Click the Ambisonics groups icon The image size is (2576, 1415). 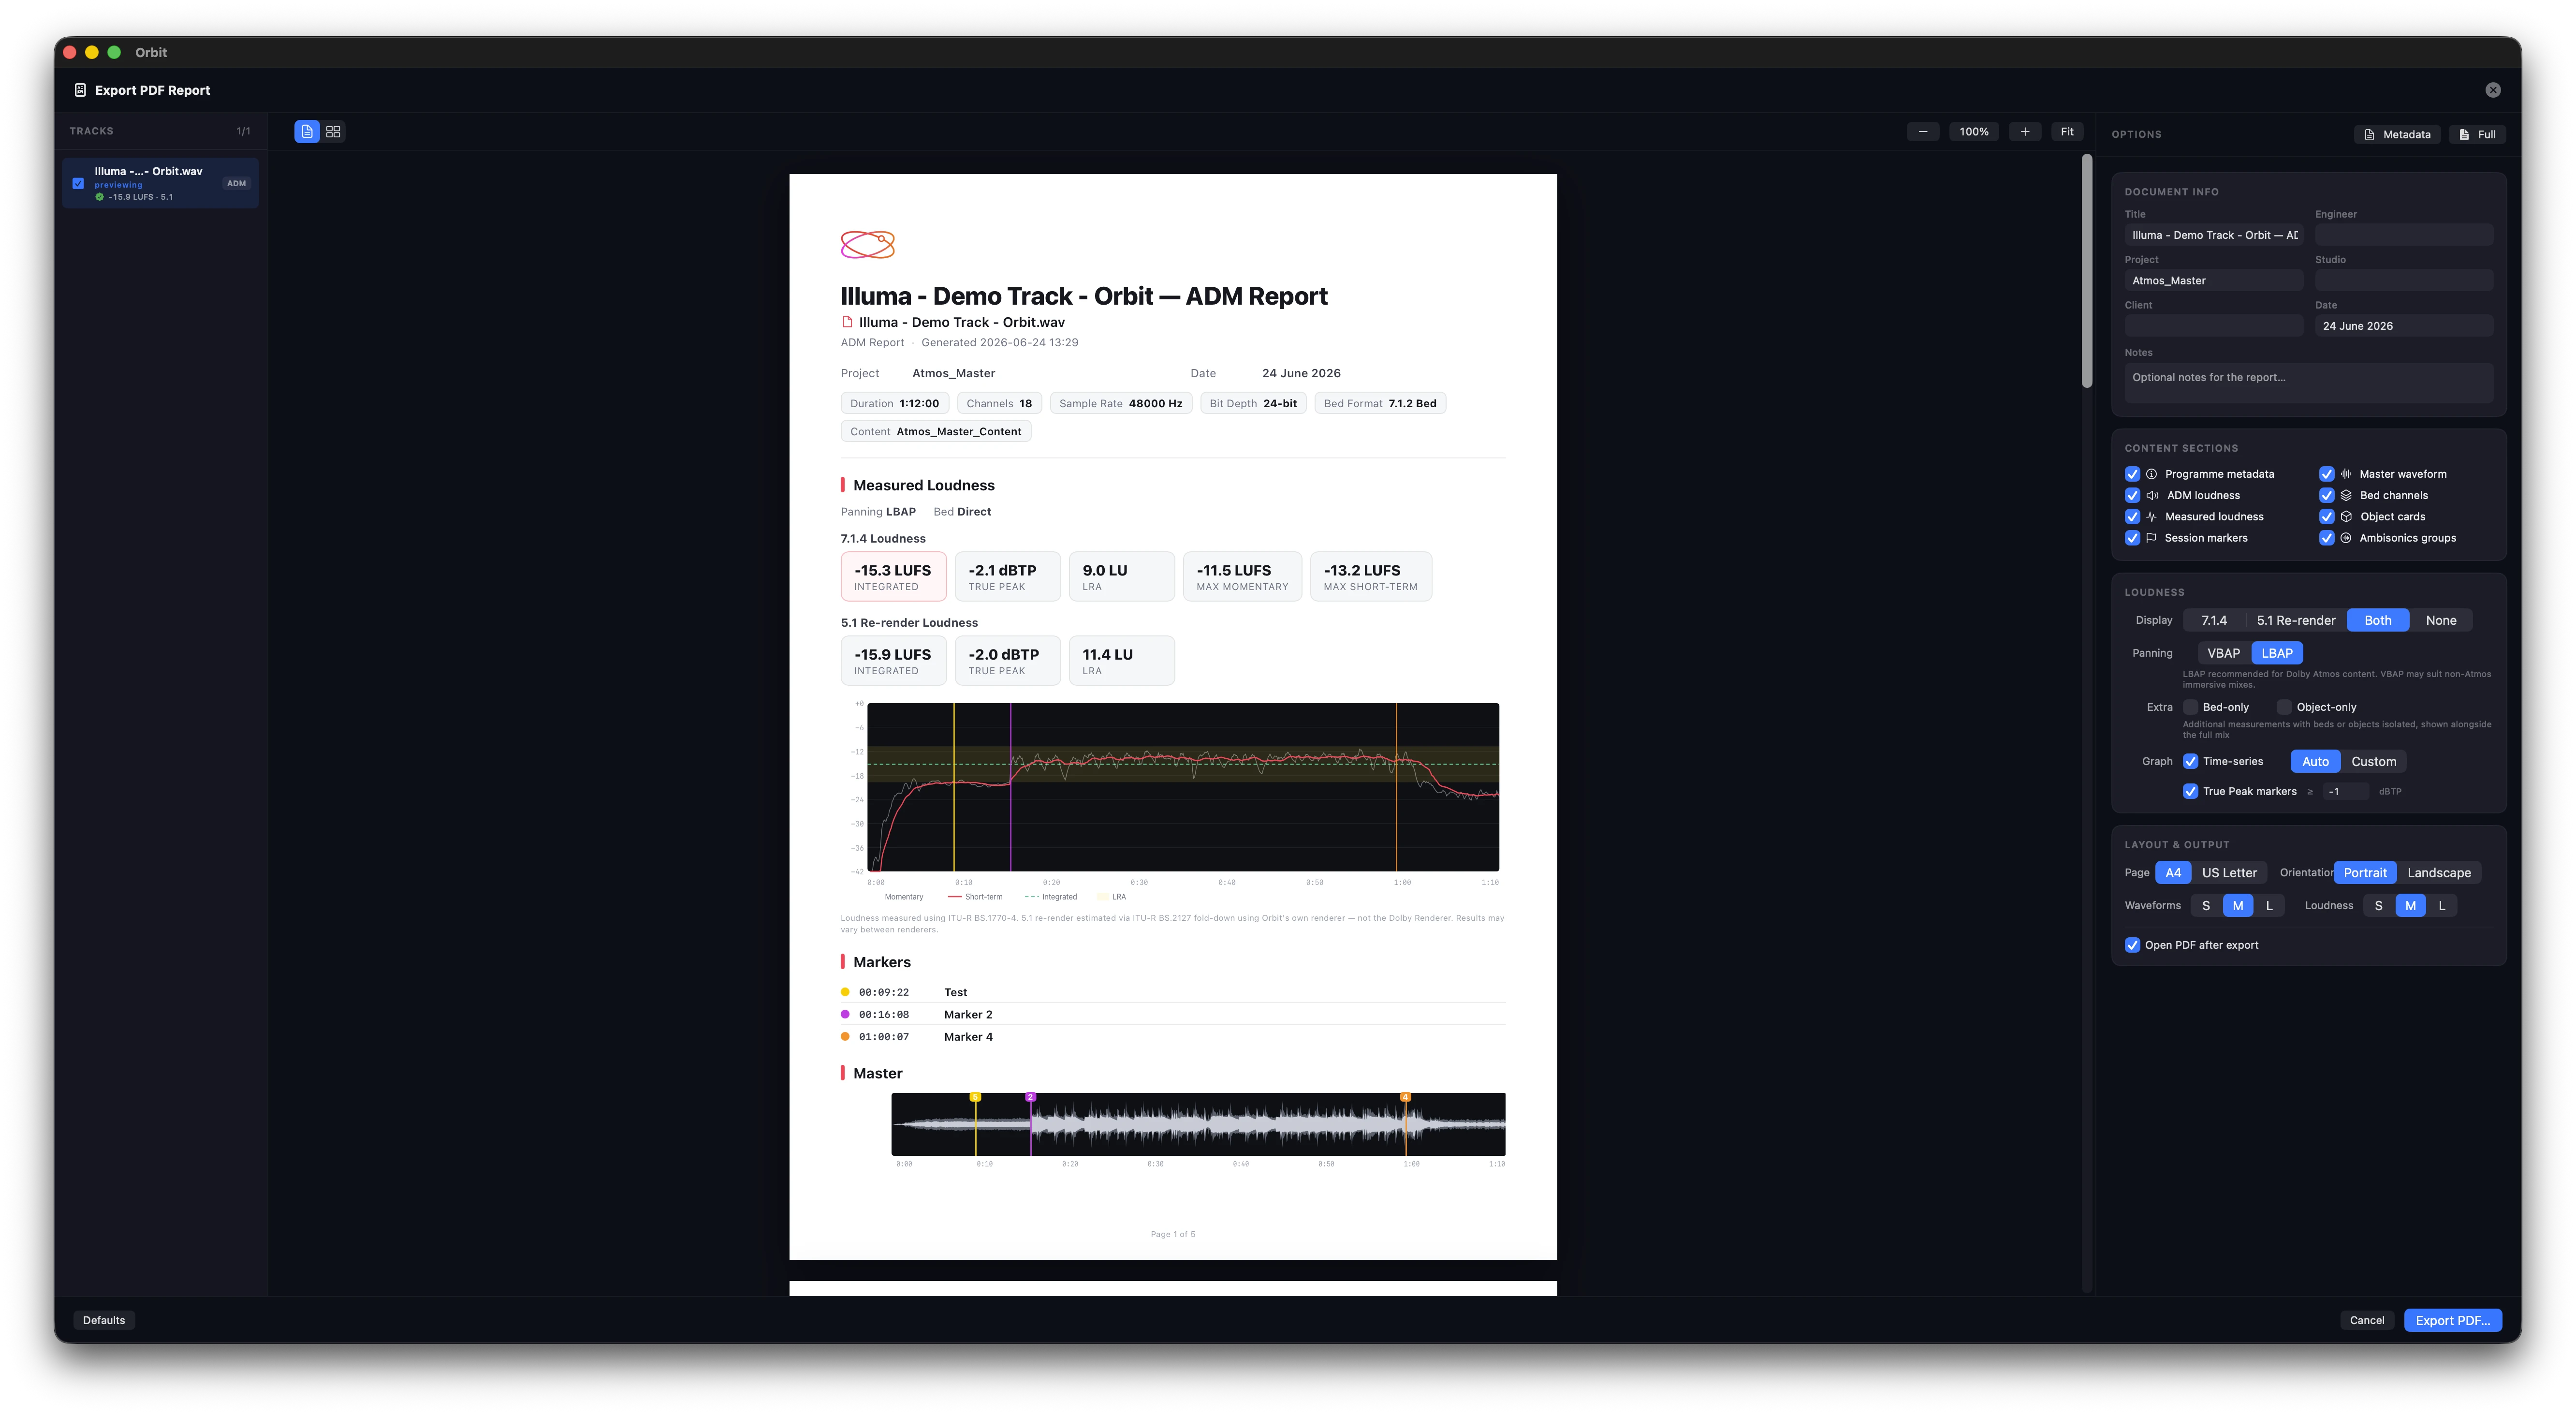(x=2346, y=538)
